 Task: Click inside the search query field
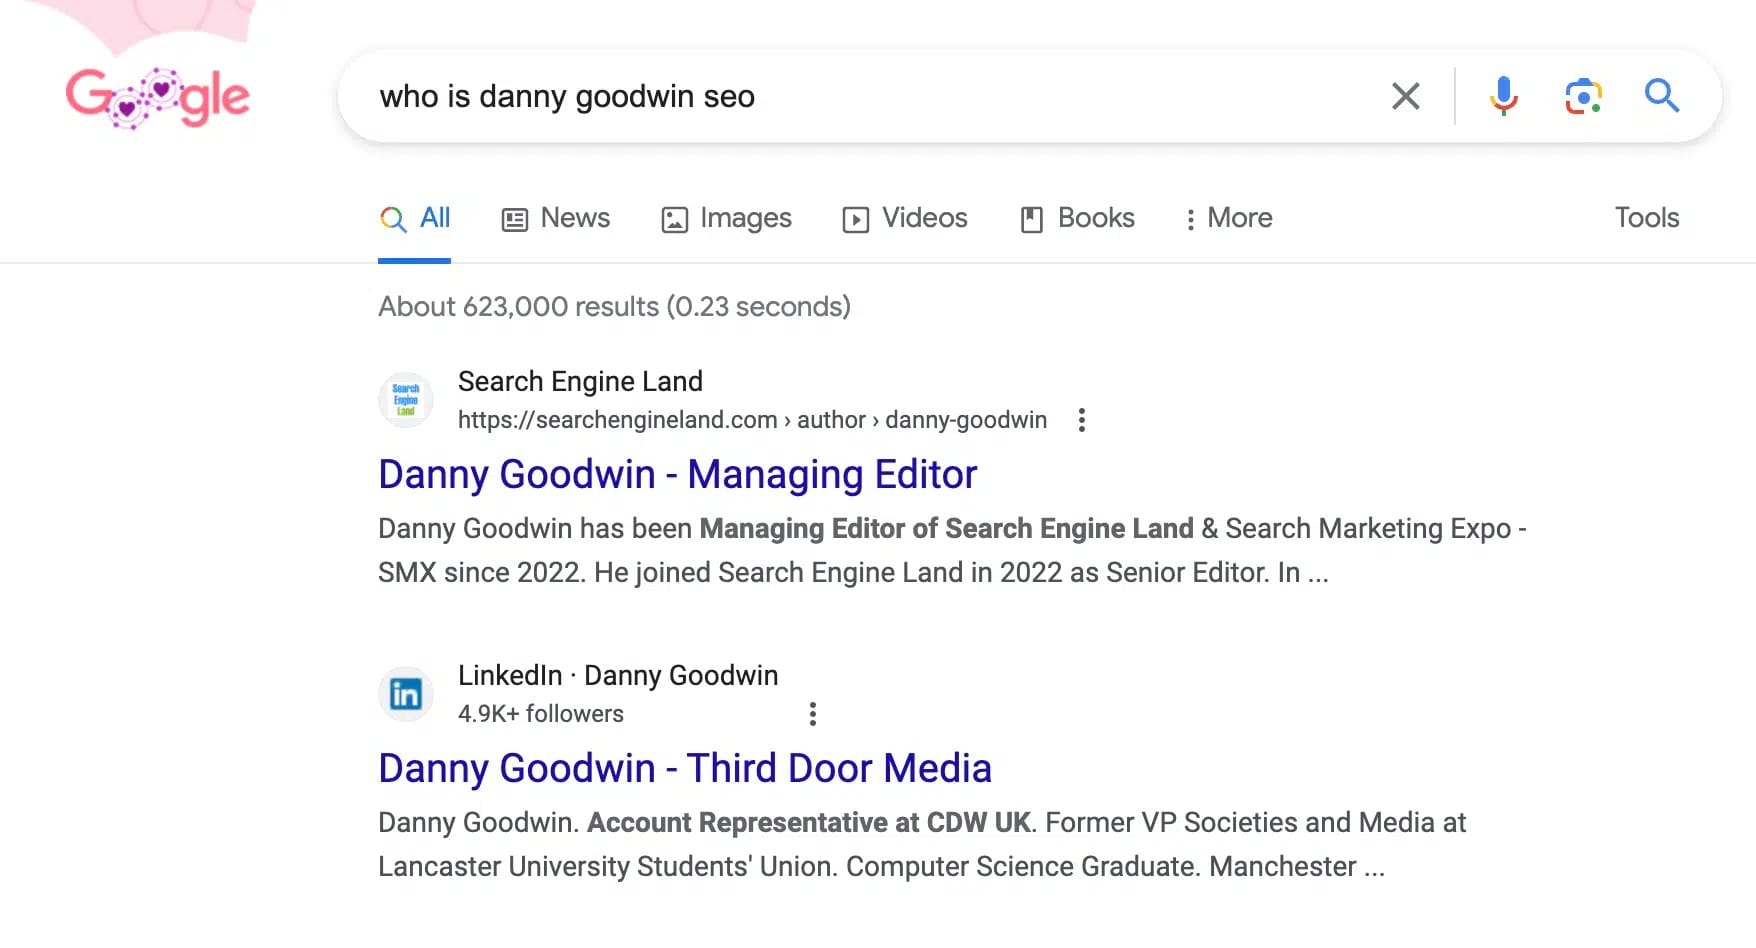(x=860, y=96)
